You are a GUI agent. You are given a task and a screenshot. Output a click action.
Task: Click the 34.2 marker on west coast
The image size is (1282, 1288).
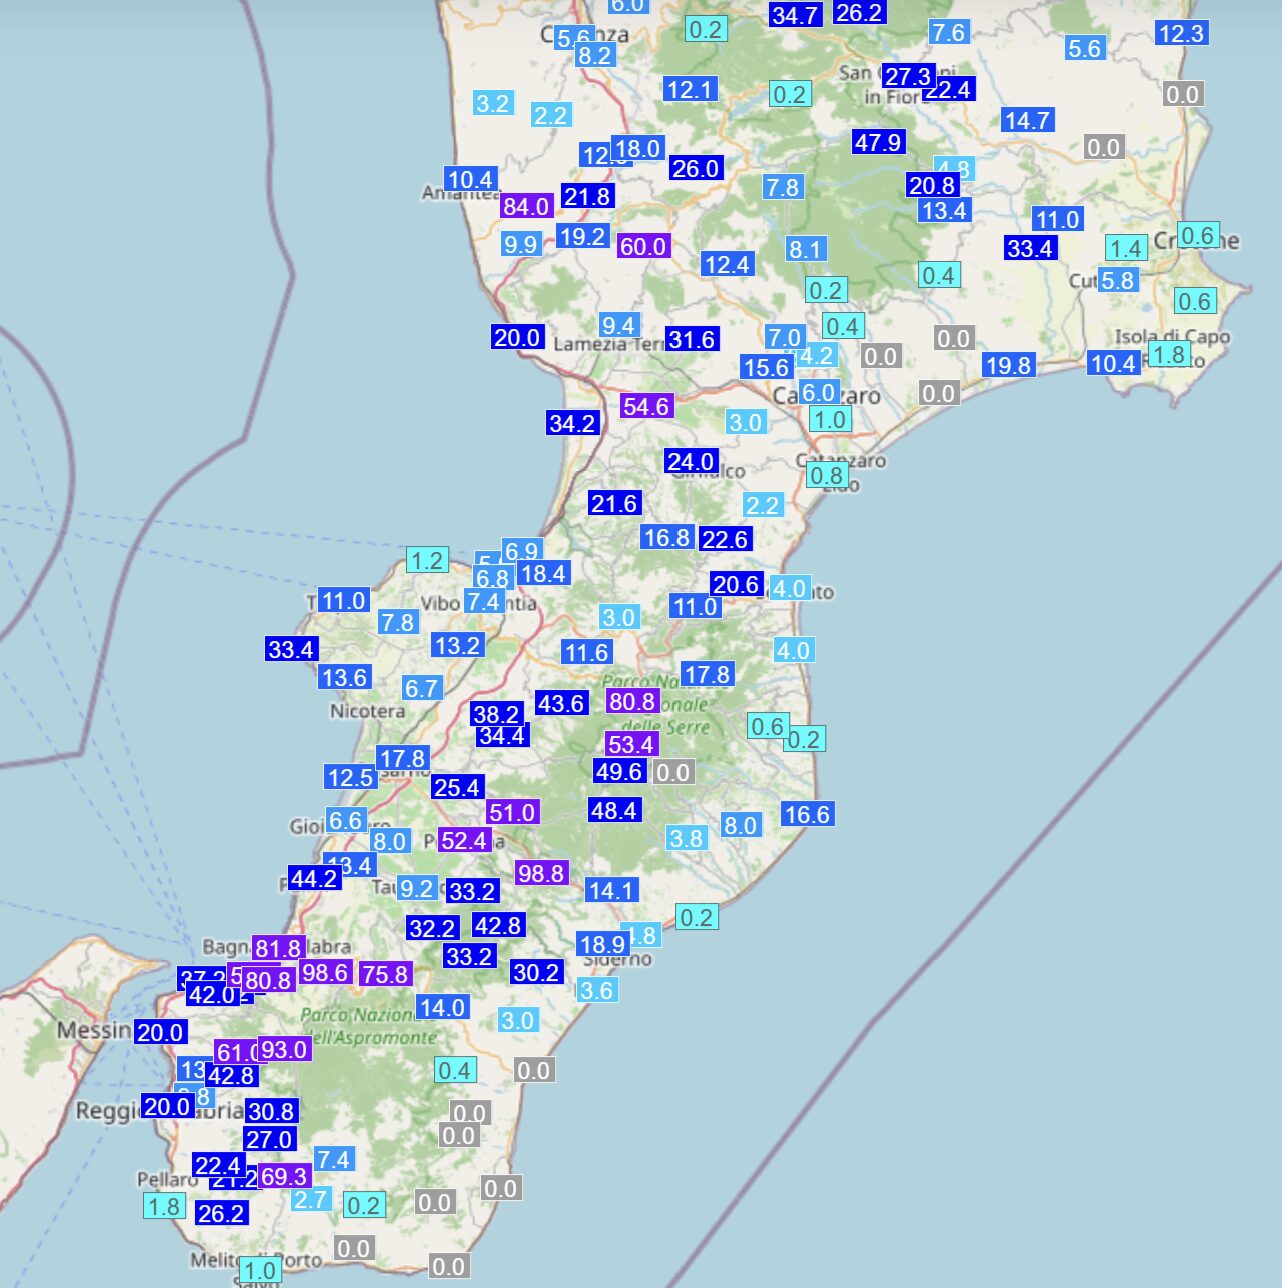click(572, 423)
